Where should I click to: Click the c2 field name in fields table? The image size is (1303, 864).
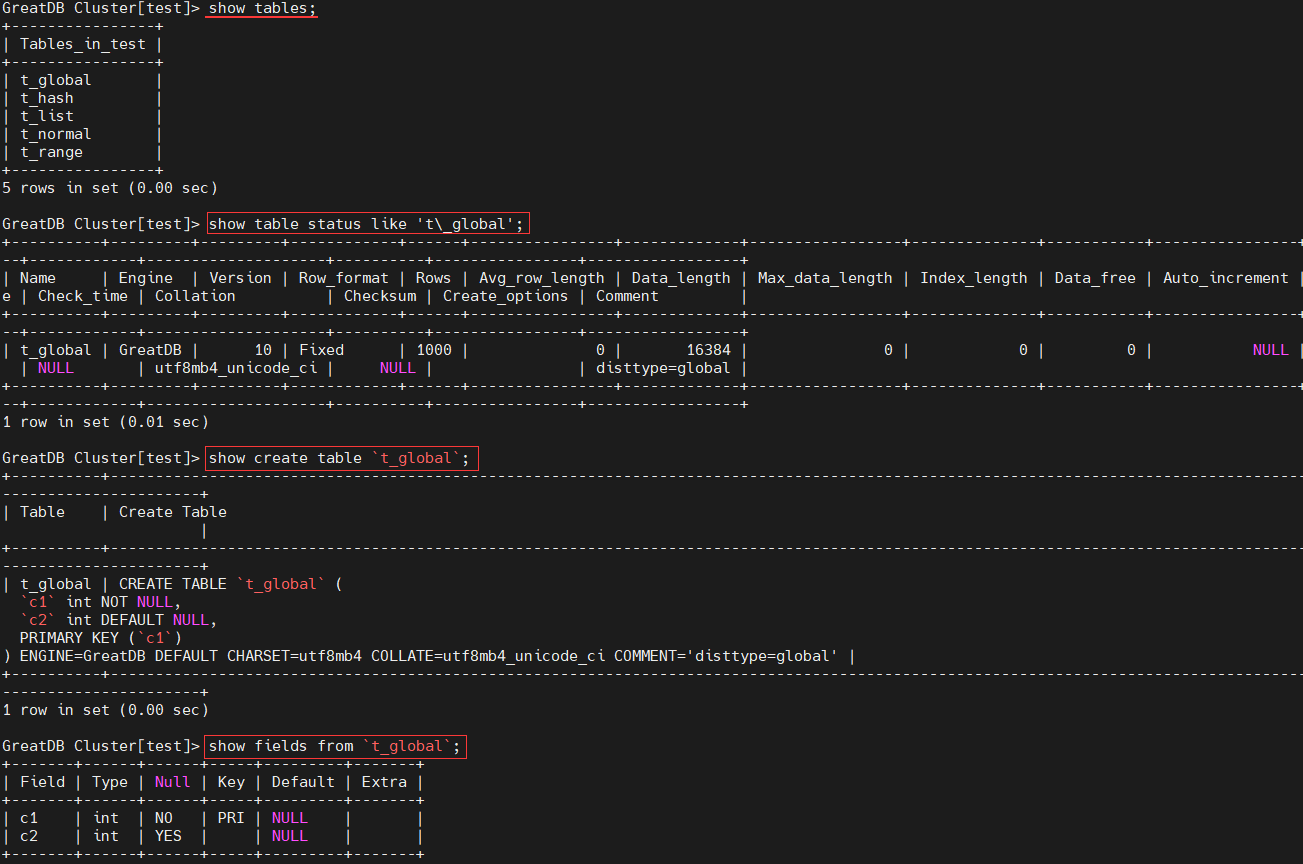pos(29,836)
